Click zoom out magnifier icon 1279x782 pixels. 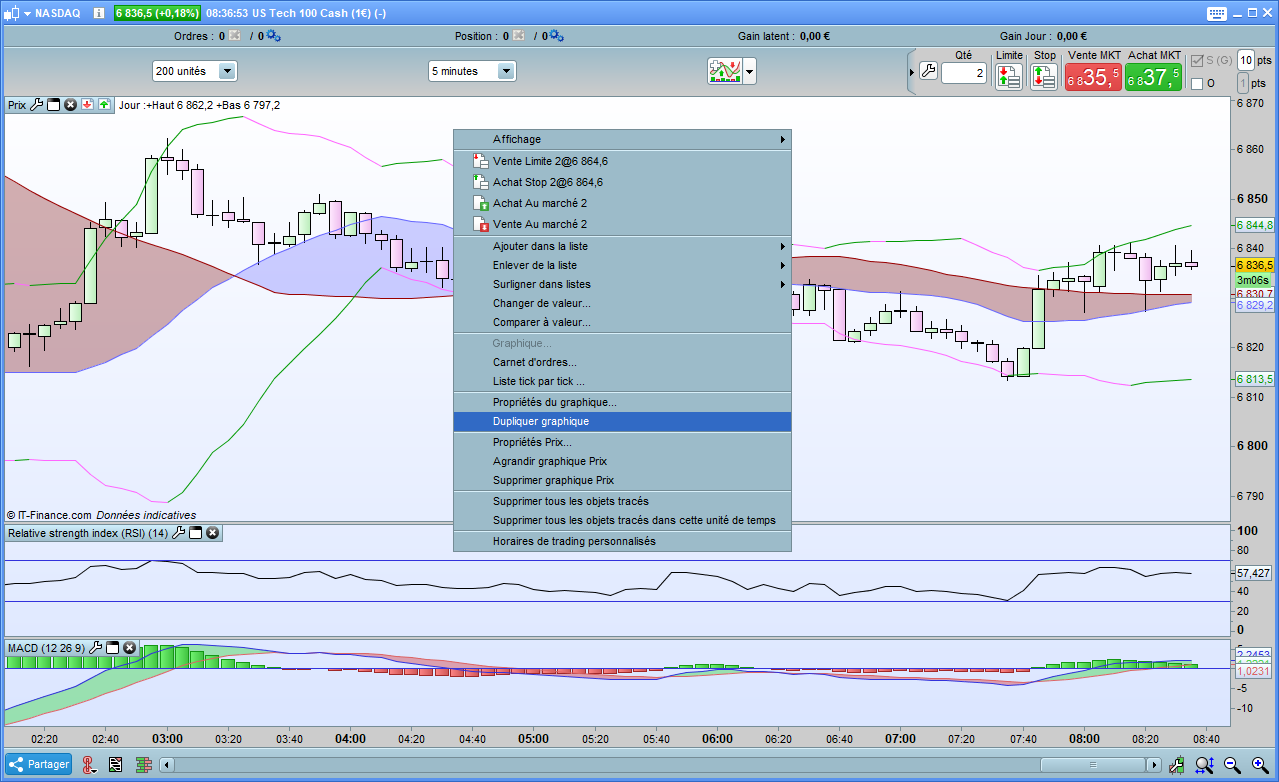pos(1232,765)
